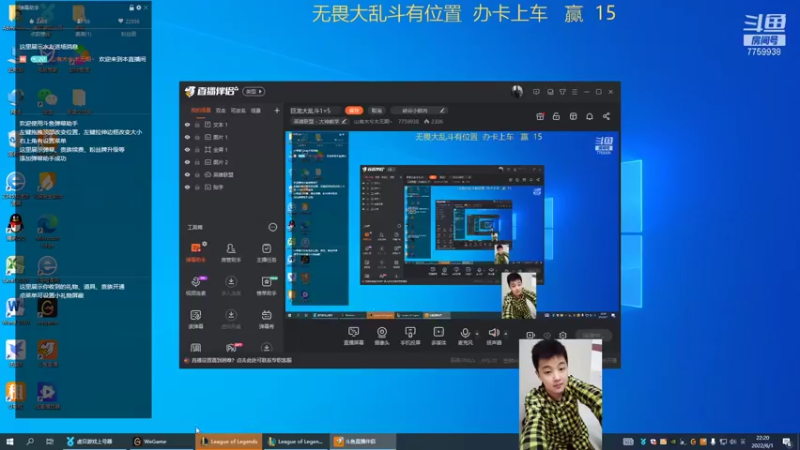The width and height of the screenshot is (800, 450).
Task: Select the 英雄联盟 source row
Action: pos(232,174)
